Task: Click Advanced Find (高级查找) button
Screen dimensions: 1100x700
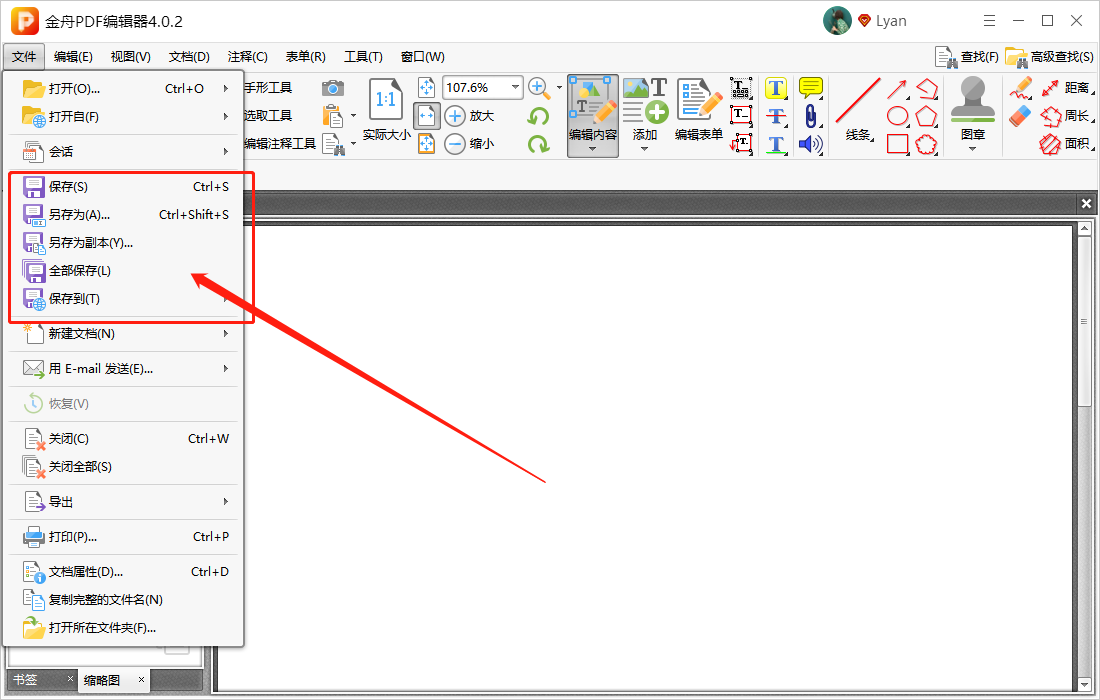Action: tap(1049, 57)
